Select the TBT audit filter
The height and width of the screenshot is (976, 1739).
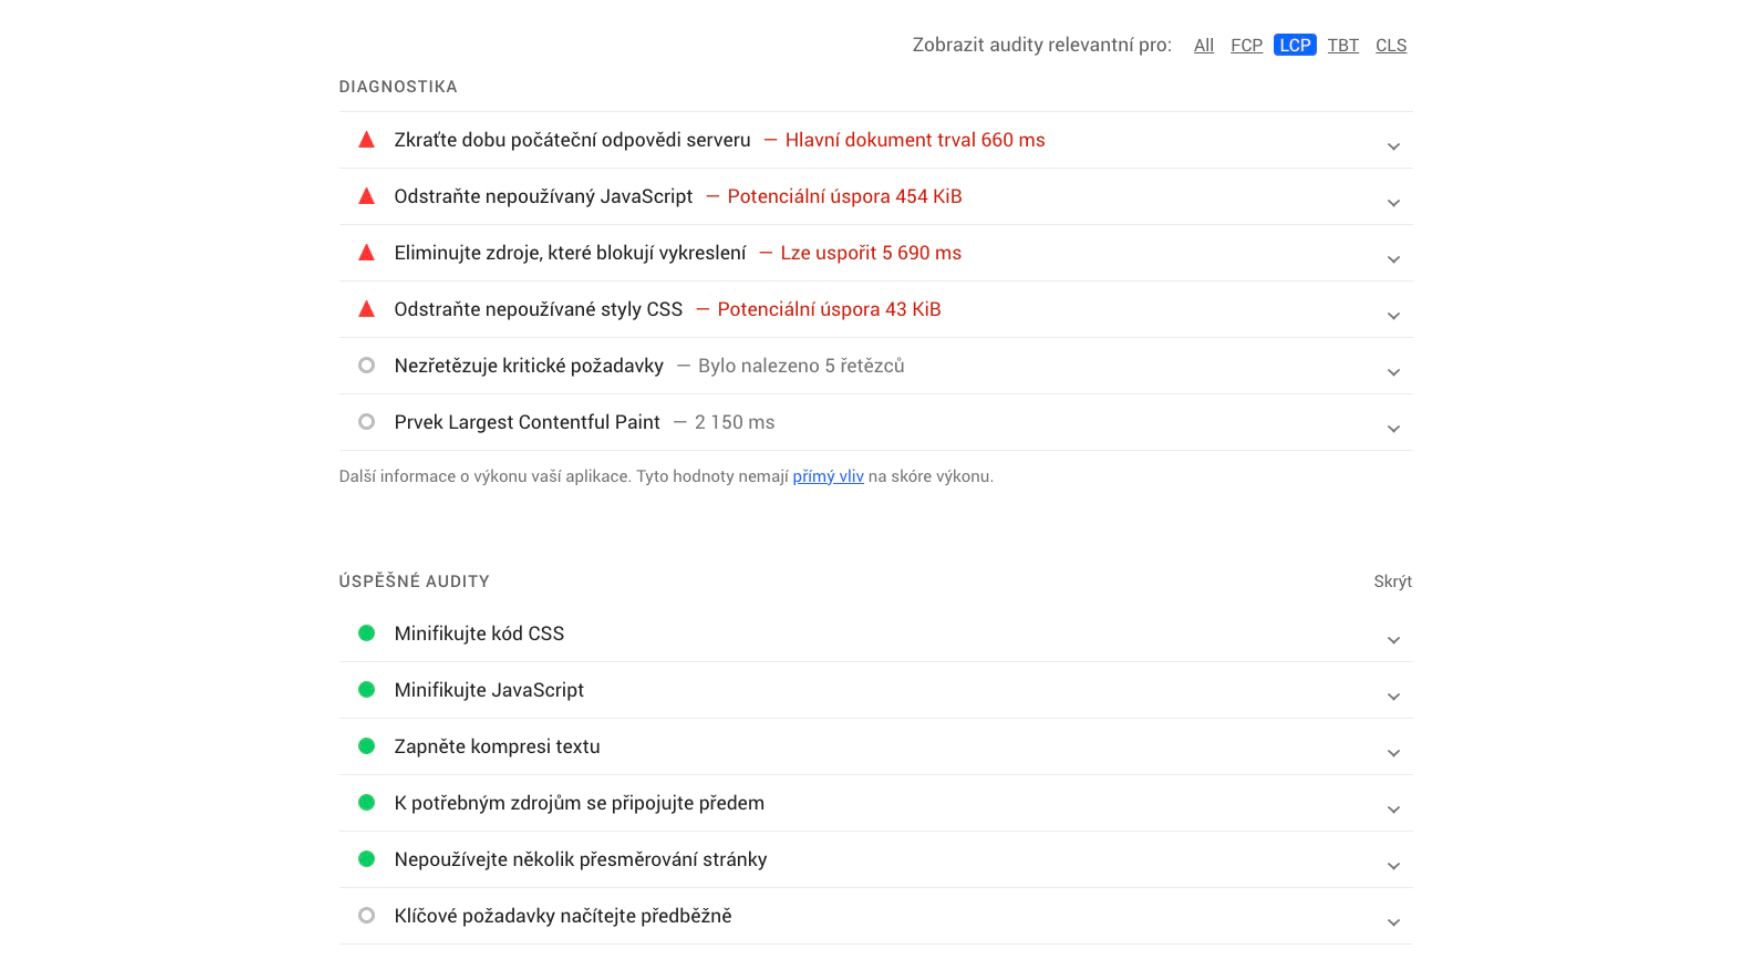click(1342, 45)
